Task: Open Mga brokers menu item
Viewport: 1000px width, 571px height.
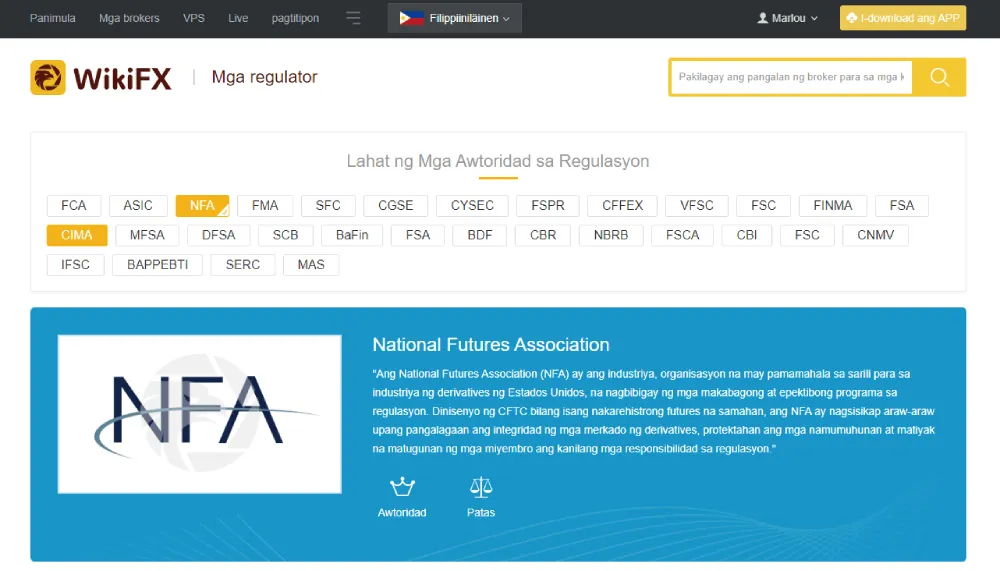Action: tap(129, 18)
